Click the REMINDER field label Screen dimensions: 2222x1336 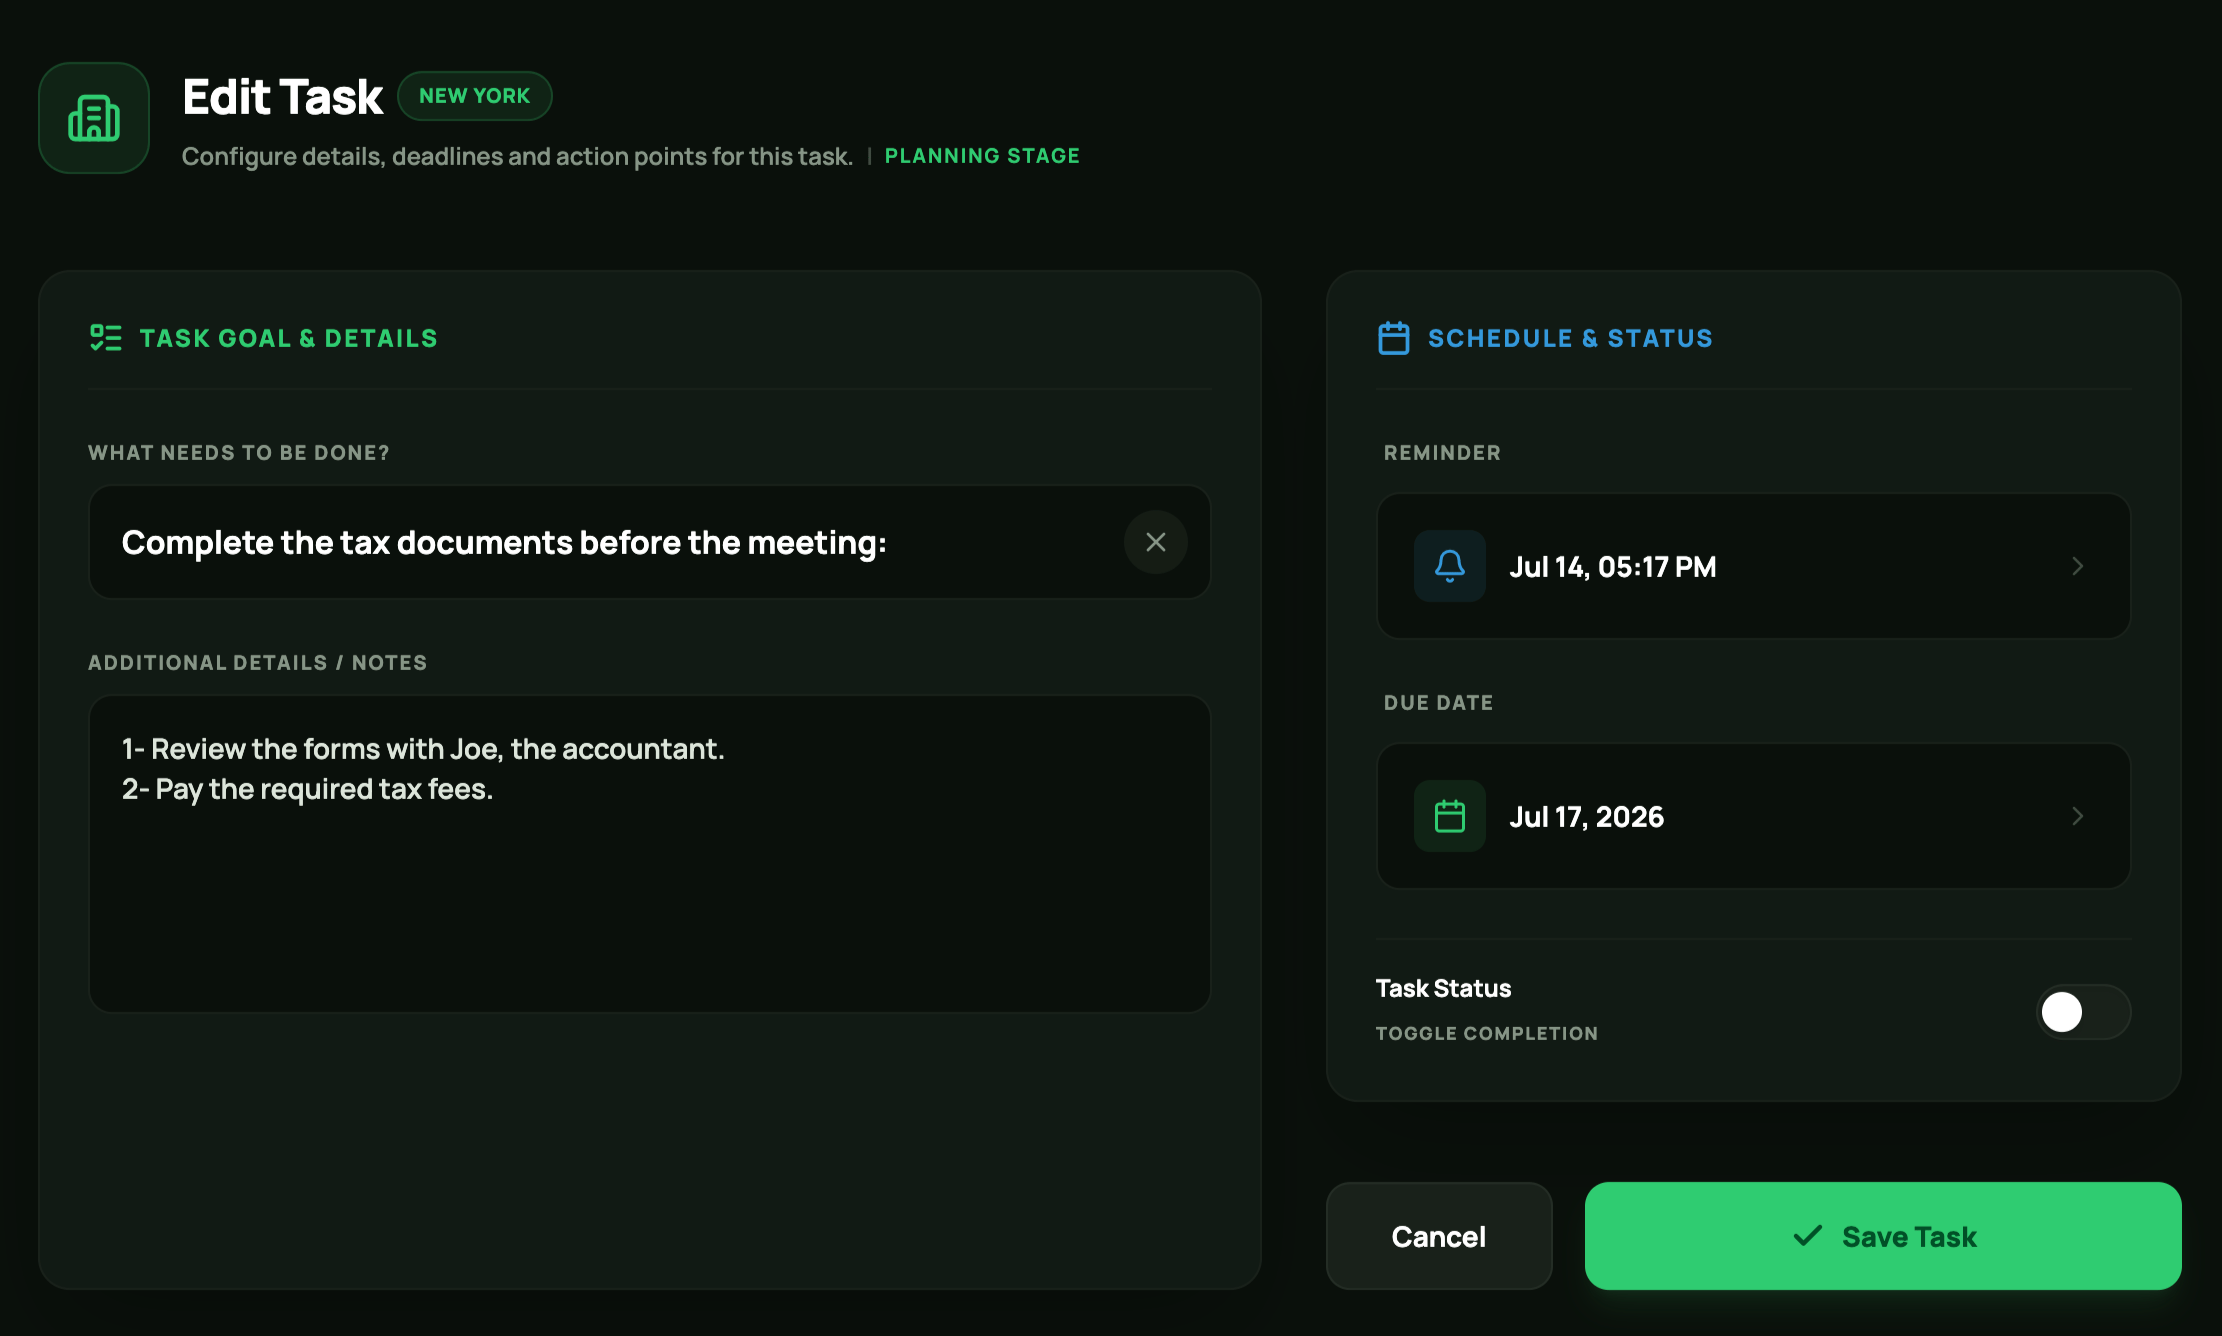point(1442,453)
